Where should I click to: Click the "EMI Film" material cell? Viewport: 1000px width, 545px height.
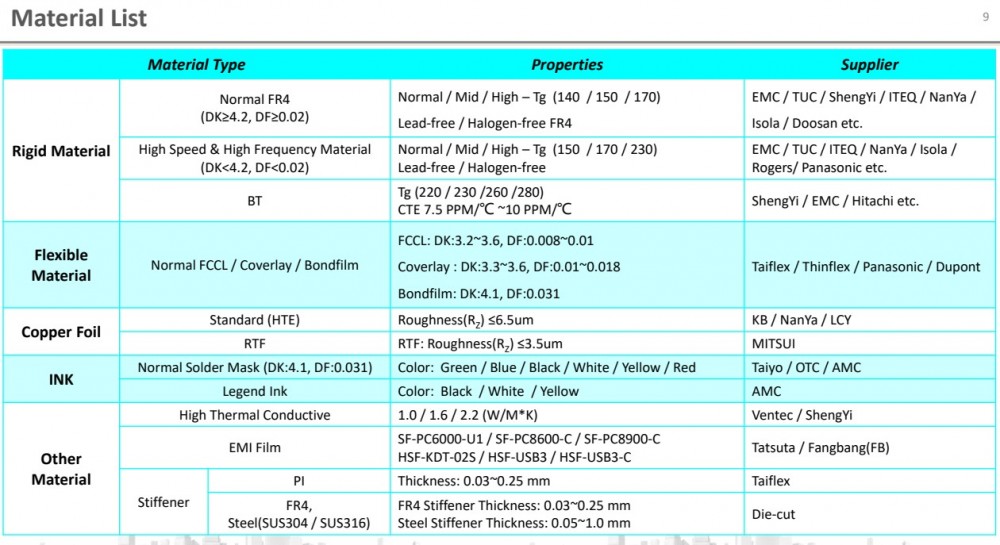pos(254,448)
